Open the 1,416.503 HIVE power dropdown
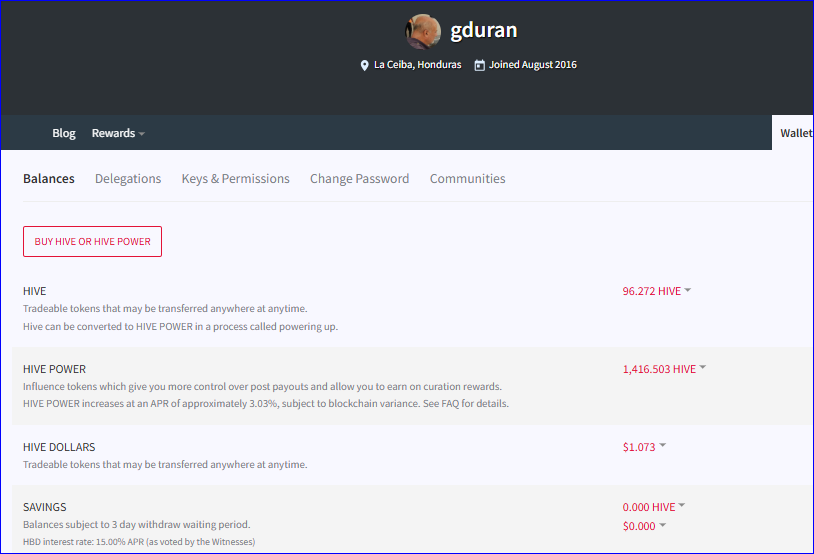Image resolution: width=814 pixels, height=554 pixels. (664, 369)
